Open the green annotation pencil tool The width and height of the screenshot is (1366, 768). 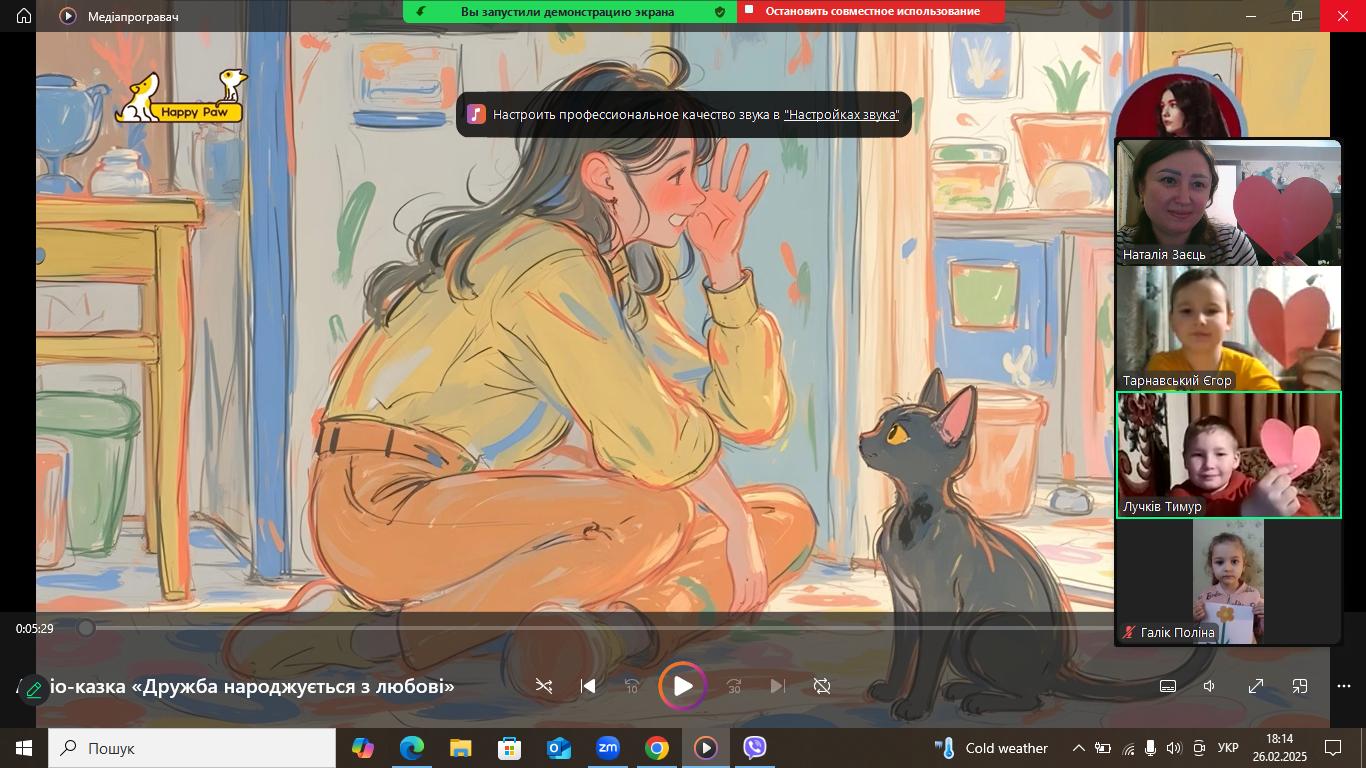tap(34, 689)
